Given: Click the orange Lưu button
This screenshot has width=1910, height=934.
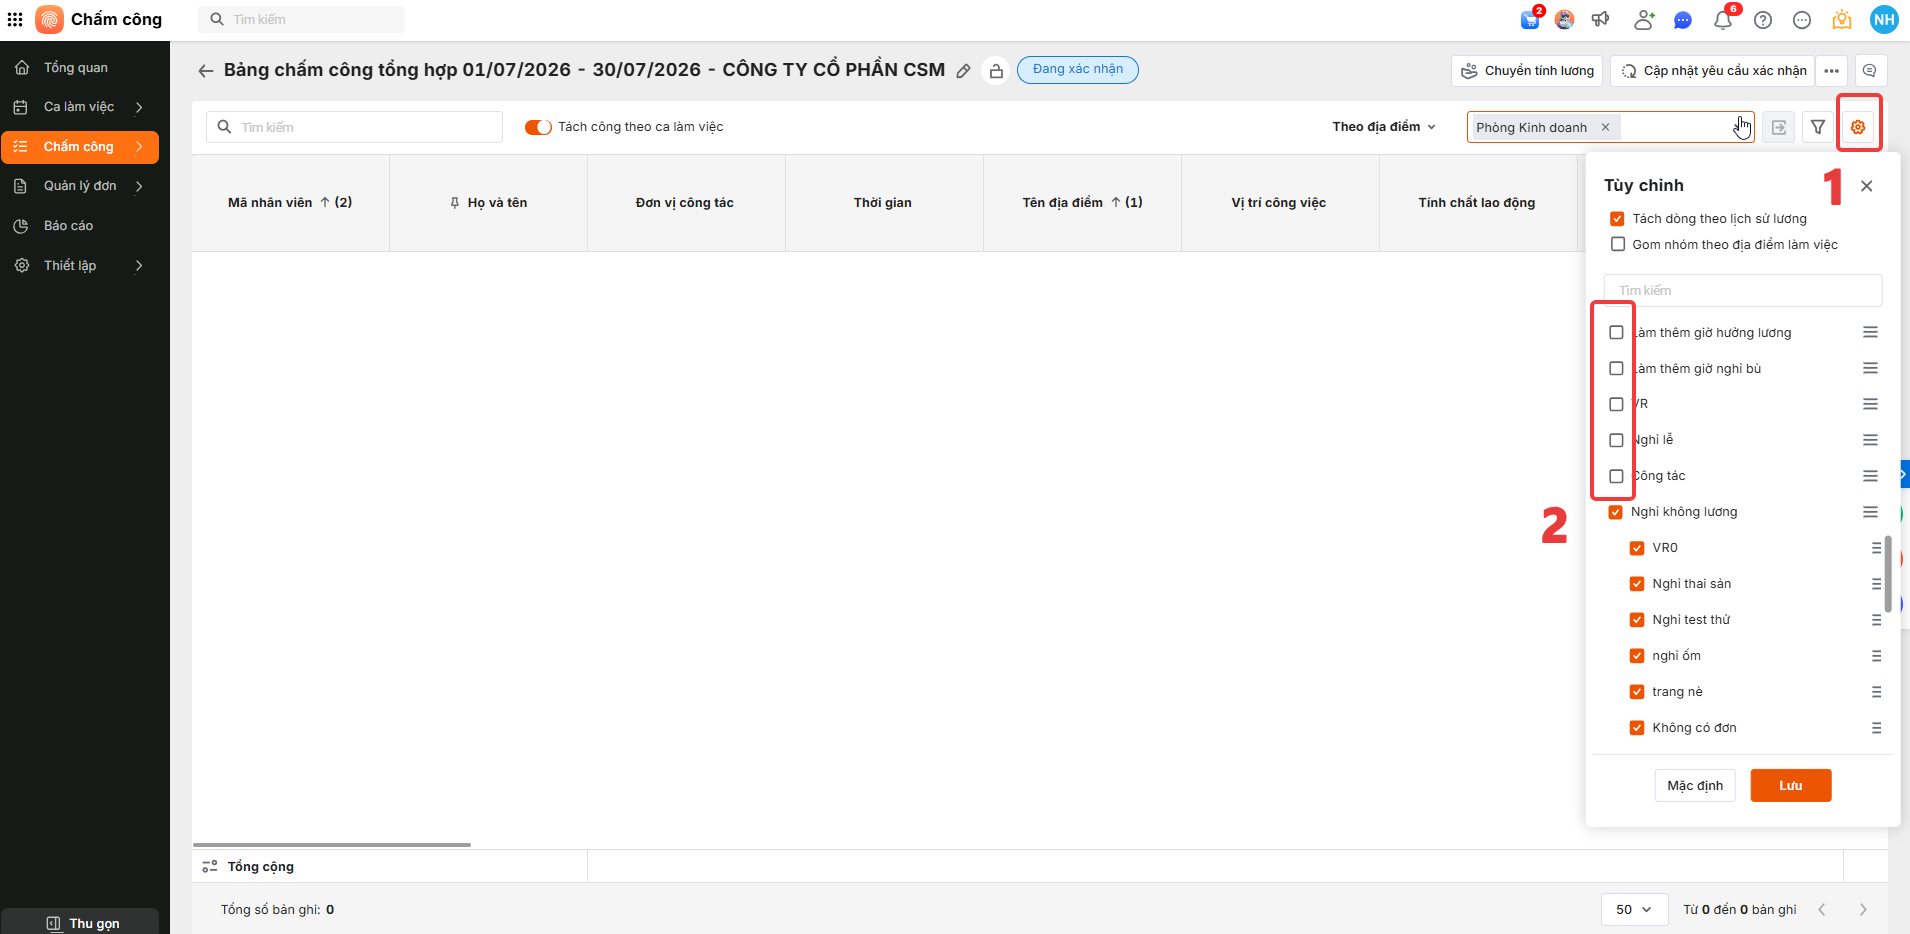Looking at the screenshot, I should 1791,786.
